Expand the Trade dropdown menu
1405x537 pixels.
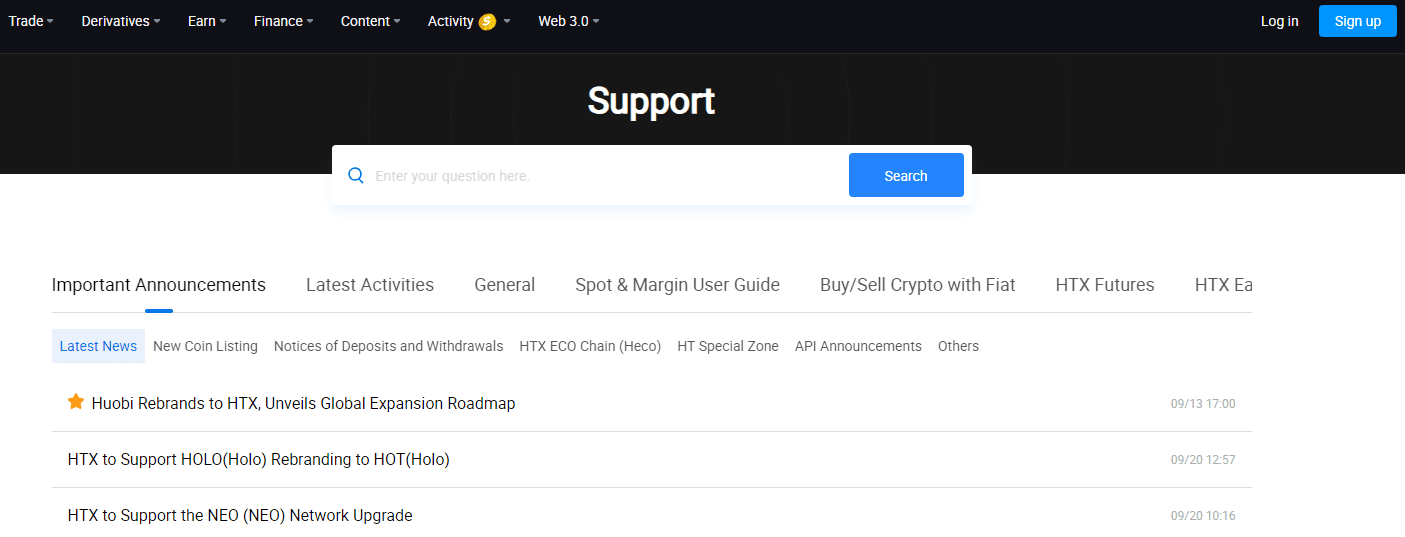pos(31,21)
